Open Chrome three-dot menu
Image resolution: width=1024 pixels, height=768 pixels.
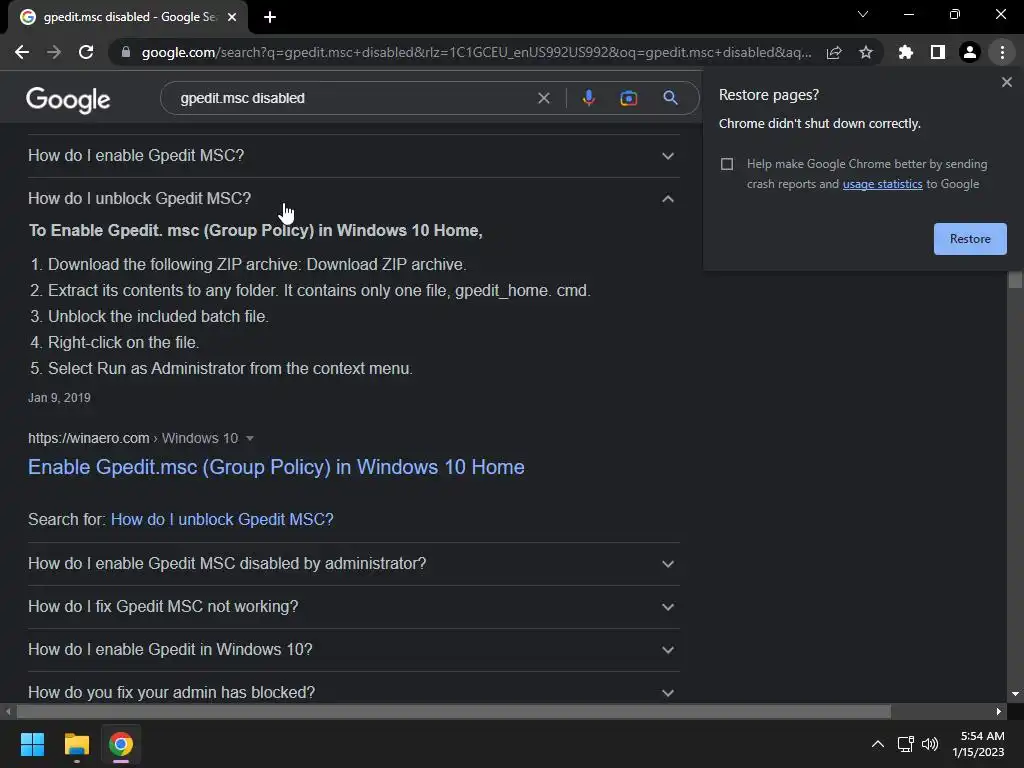(x=1002, y=52)
